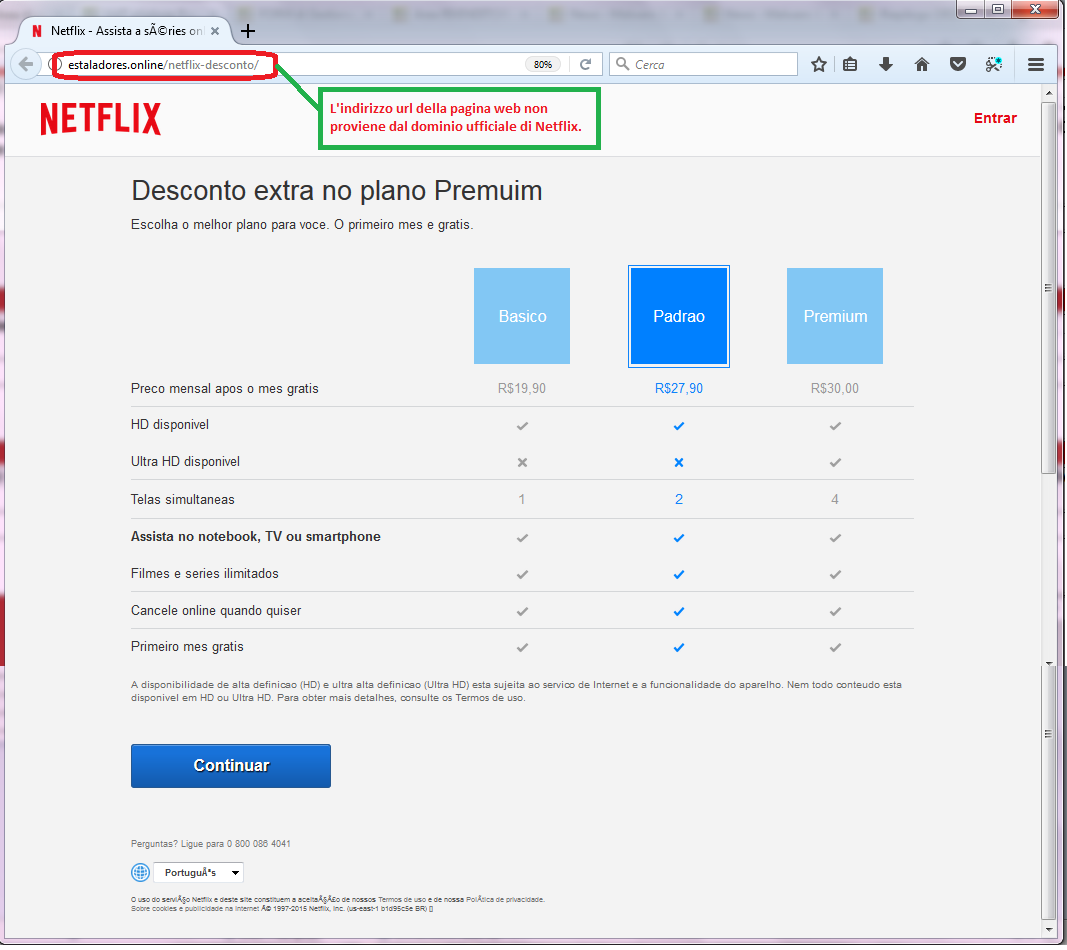Click Cancele online quando quiser label
This screenshot has width=1067, height=950.
[216, 610]
